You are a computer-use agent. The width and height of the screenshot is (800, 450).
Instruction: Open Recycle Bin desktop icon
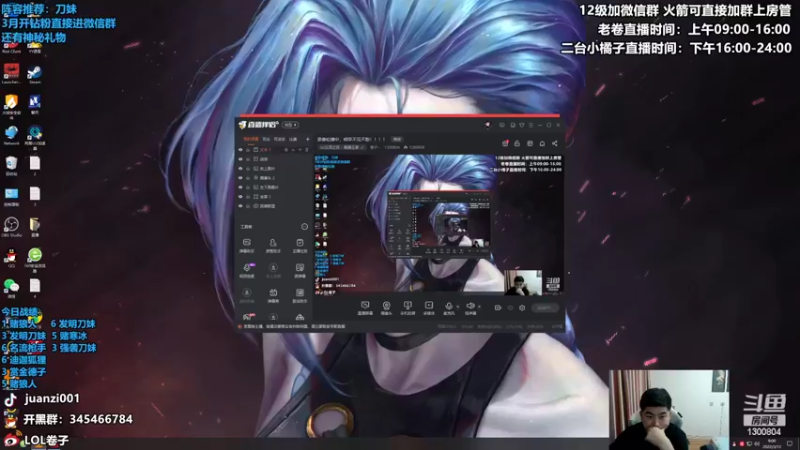11,166
